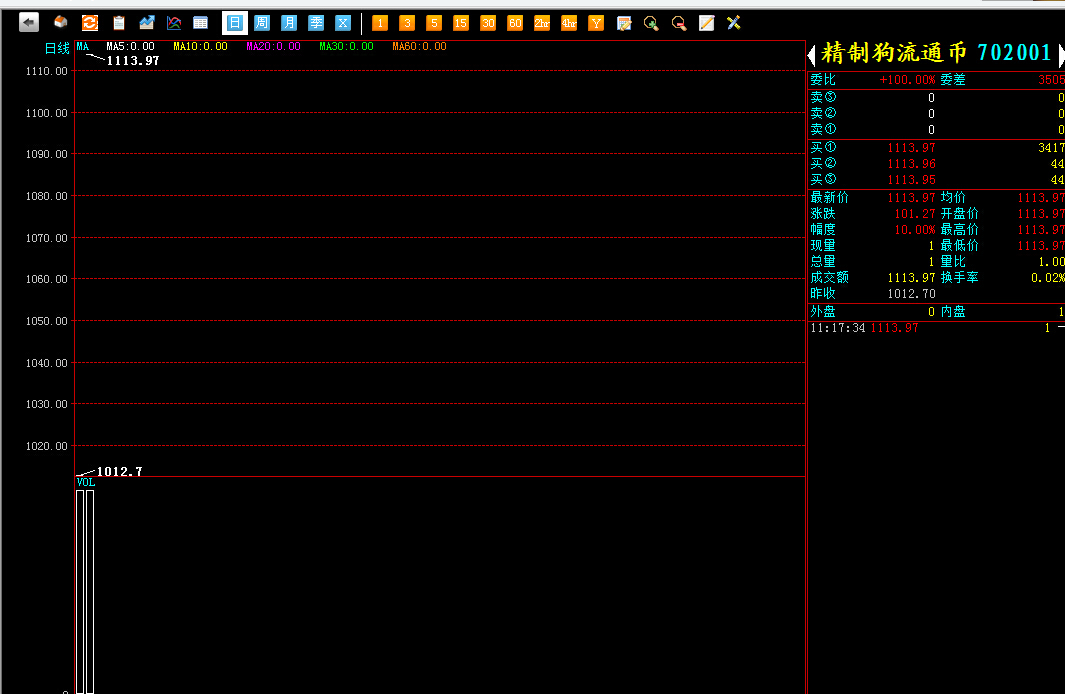
Task: Go to previous stock with left arrow
Action: click(x=812, y=55)
